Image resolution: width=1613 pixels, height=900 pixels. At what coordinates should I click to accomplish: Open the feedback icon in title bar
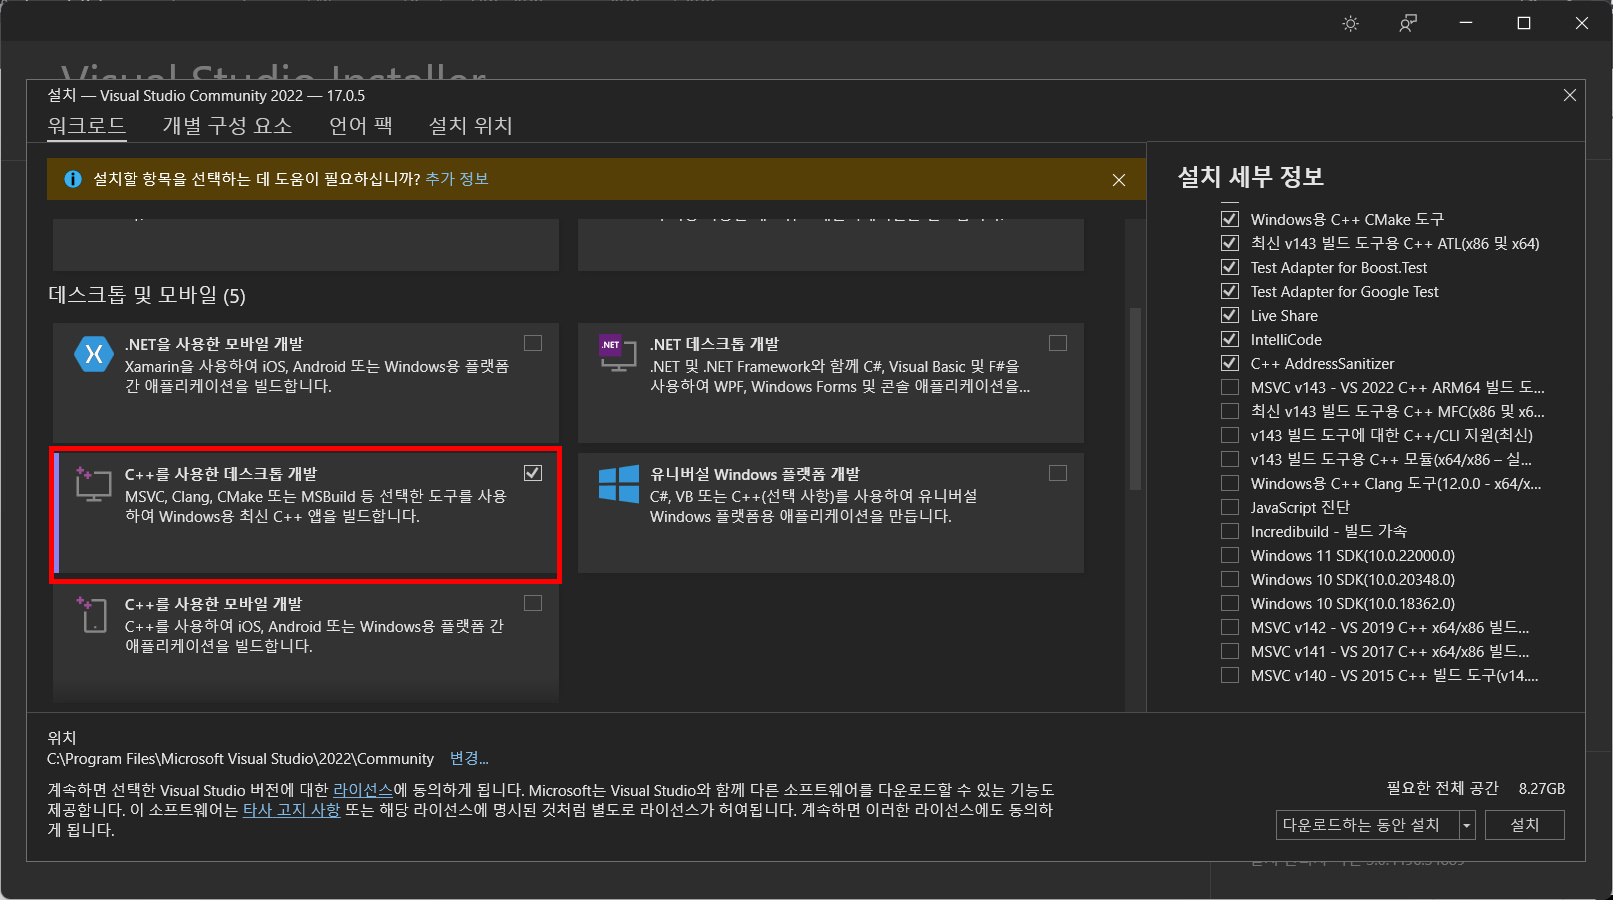1408,23
